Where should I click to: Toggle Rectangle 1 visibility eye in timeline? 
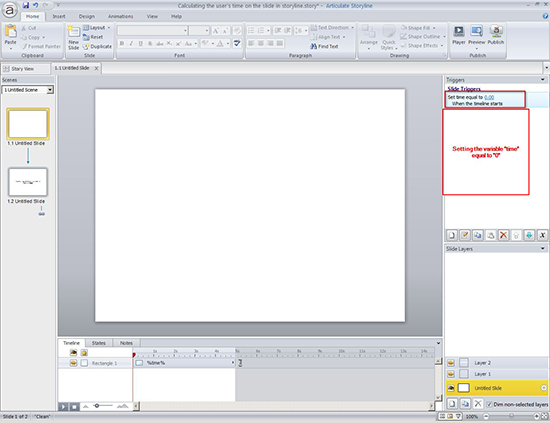[x=73, y=363]
